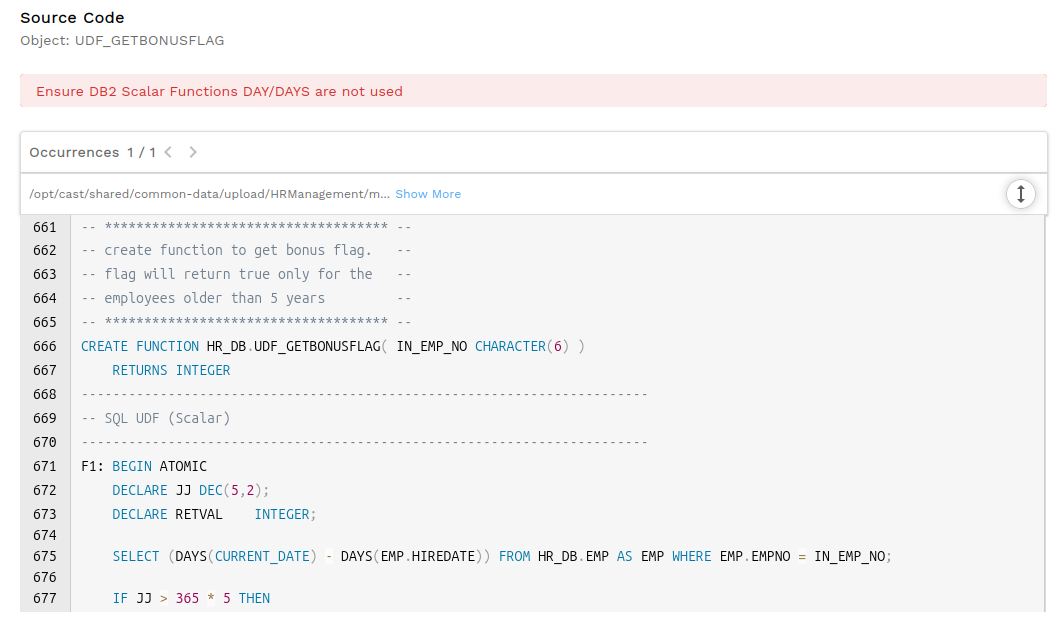Click the Object: UDF_GETBONUSFLAG subtitle

click(x=122, y=40)
